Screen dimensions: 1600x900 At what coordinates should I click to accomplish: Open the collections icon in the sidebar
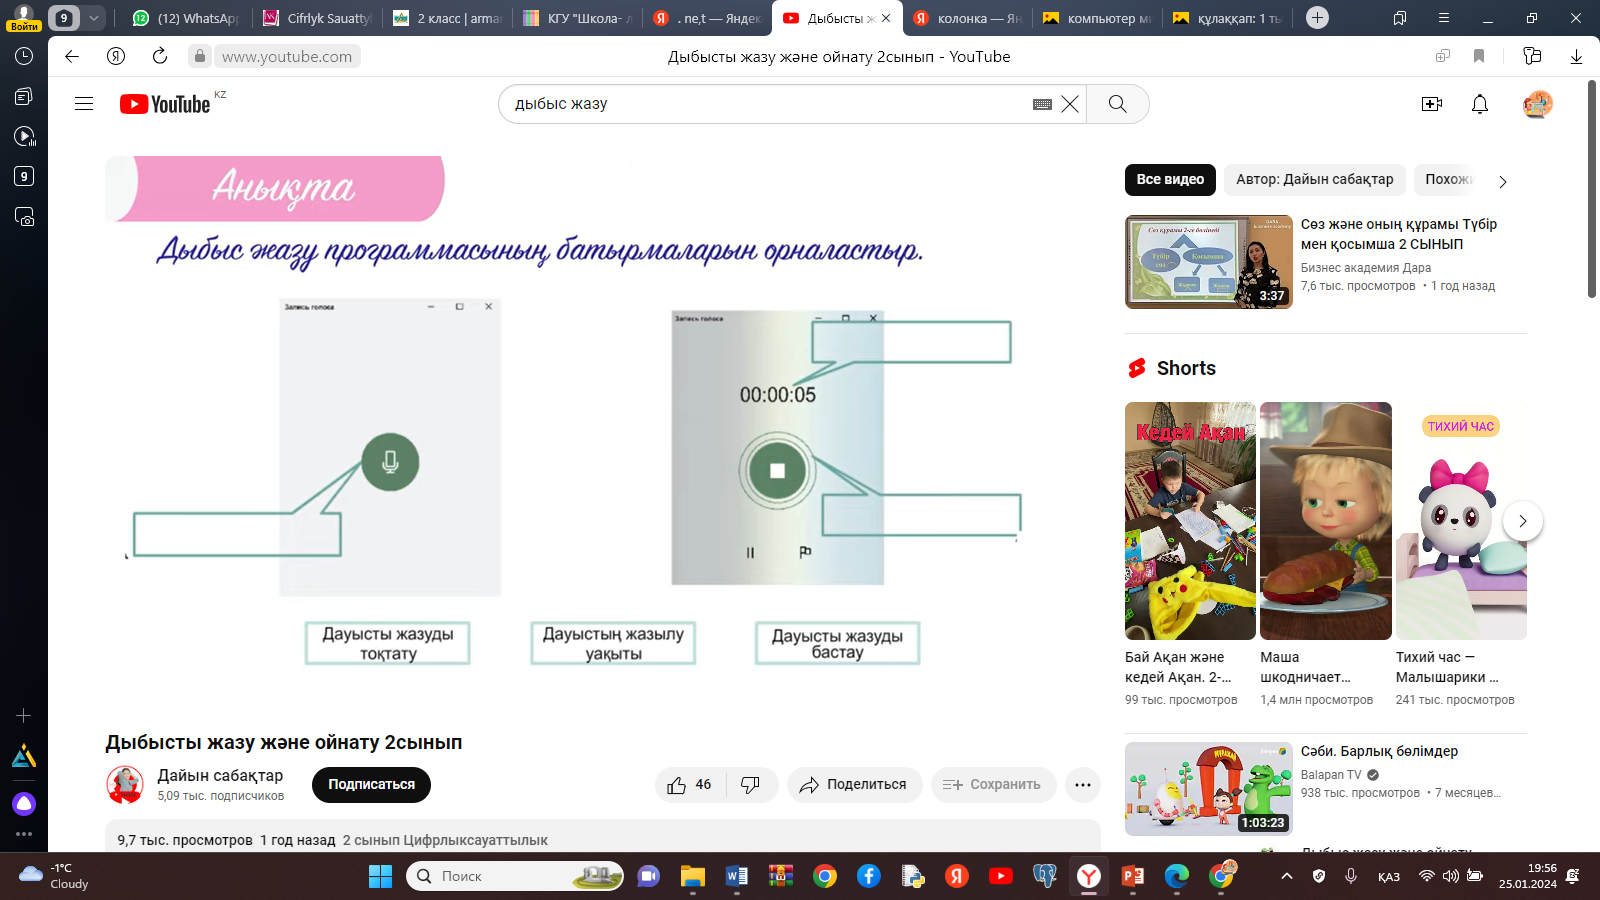(24, 96)
